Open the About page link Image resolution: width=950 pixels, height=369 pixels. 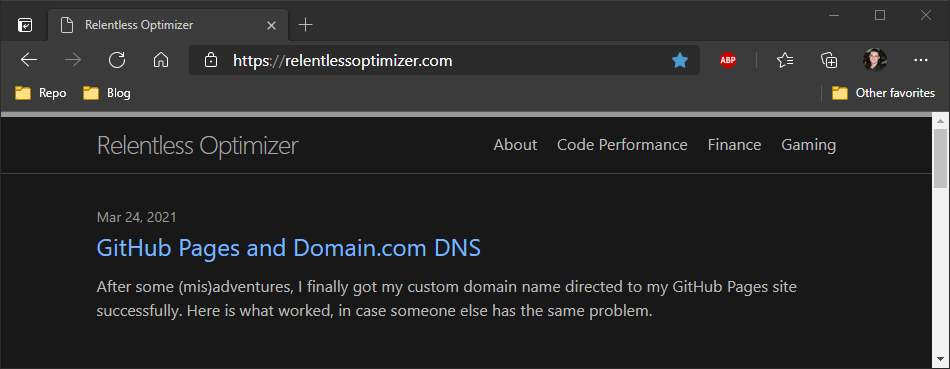coord(515,145)
